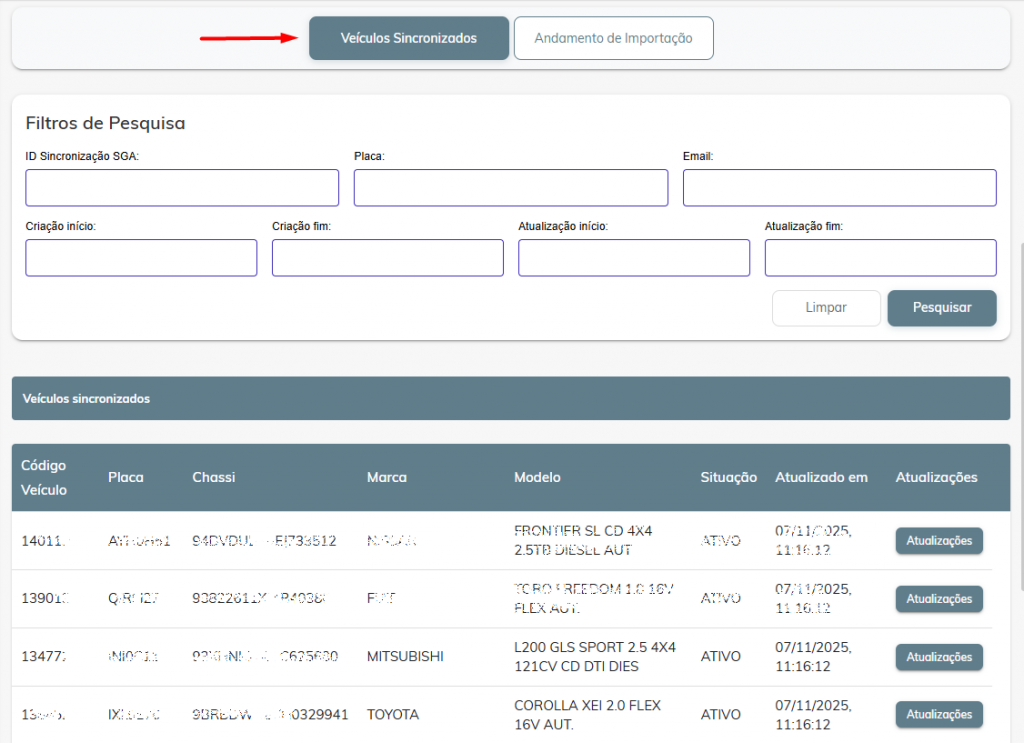The width and height of the screenshot is (1024, 743).
Task: Open Atualizações for the Frontier SL row
Action: click(x=938, y=541)
